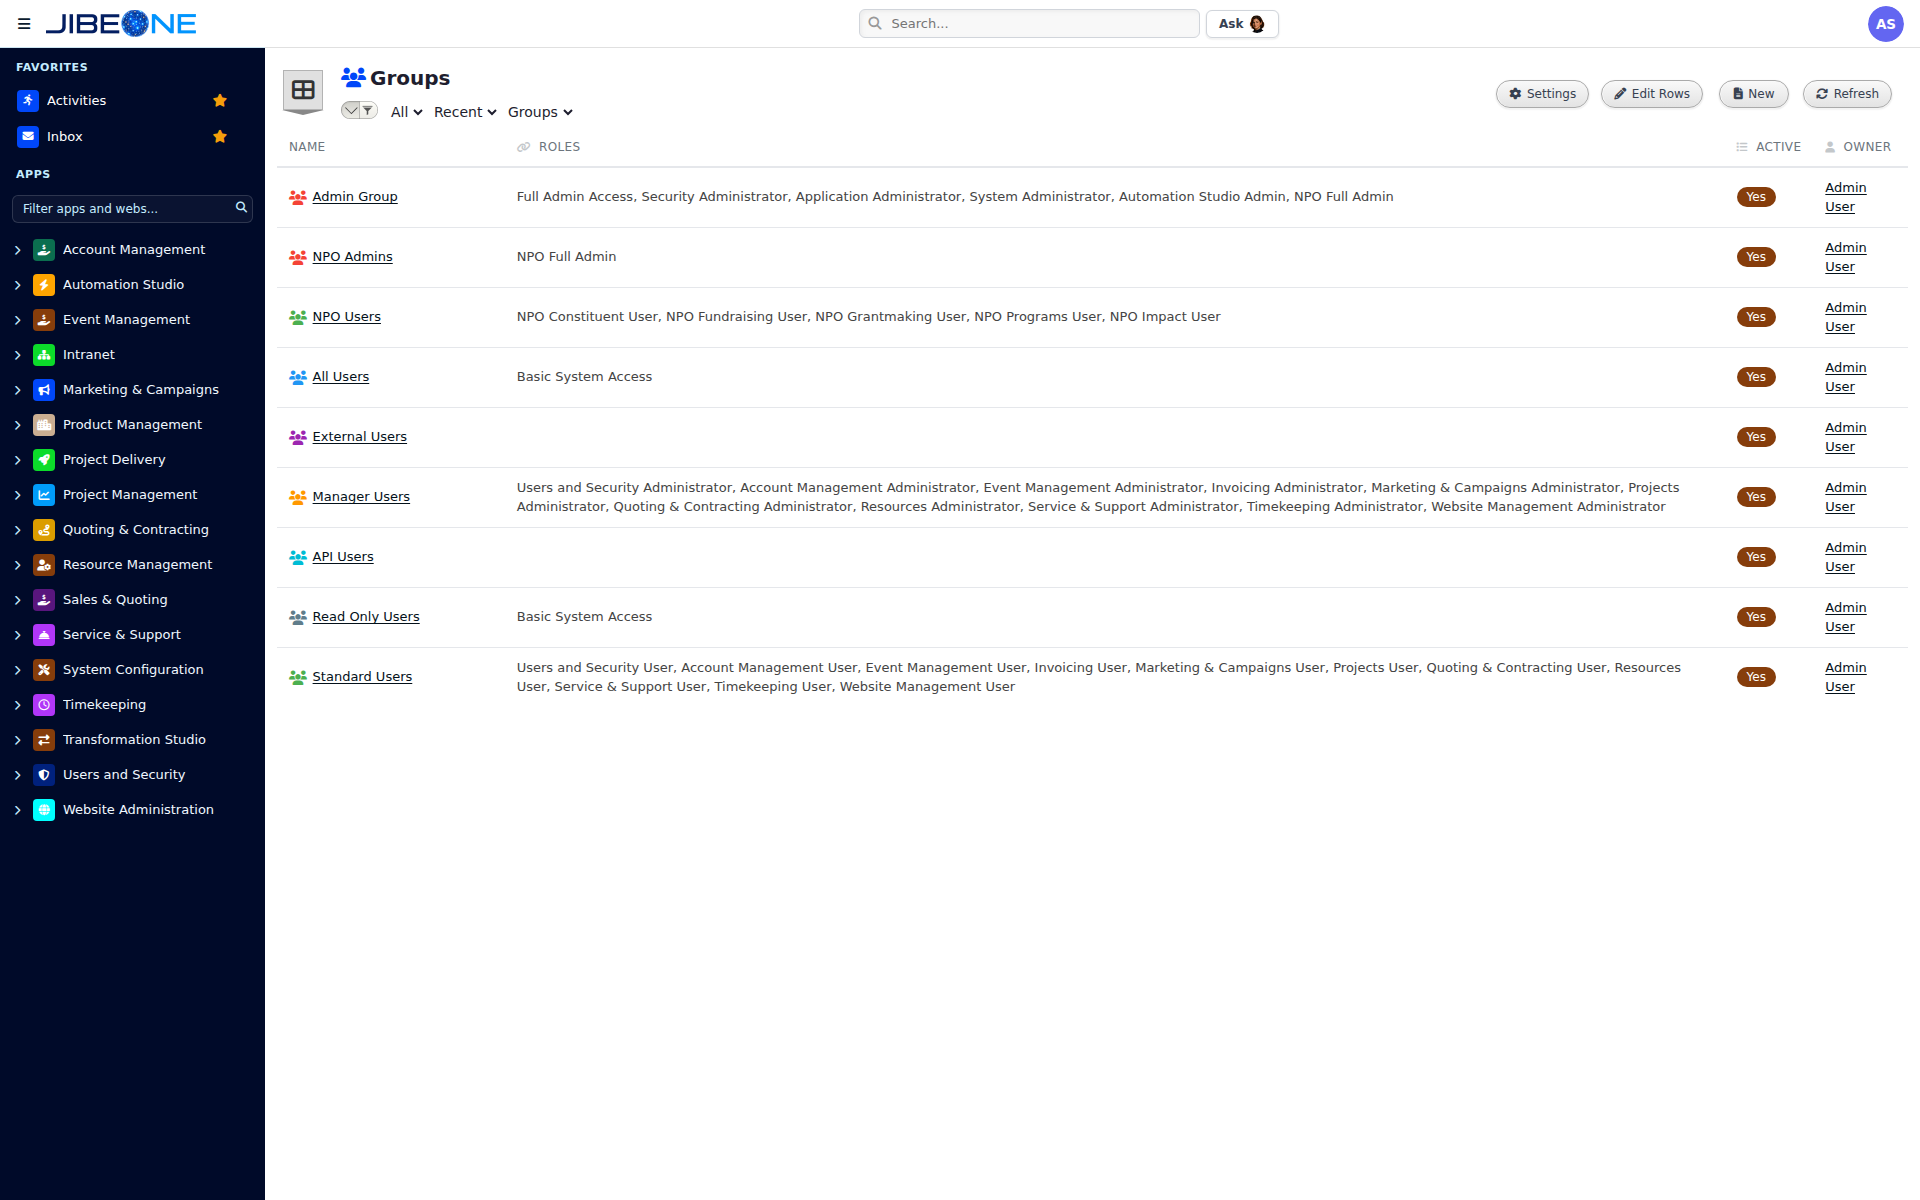Click the Account Management app icon
The image size is (1920, 1200).
pos(44,250)
